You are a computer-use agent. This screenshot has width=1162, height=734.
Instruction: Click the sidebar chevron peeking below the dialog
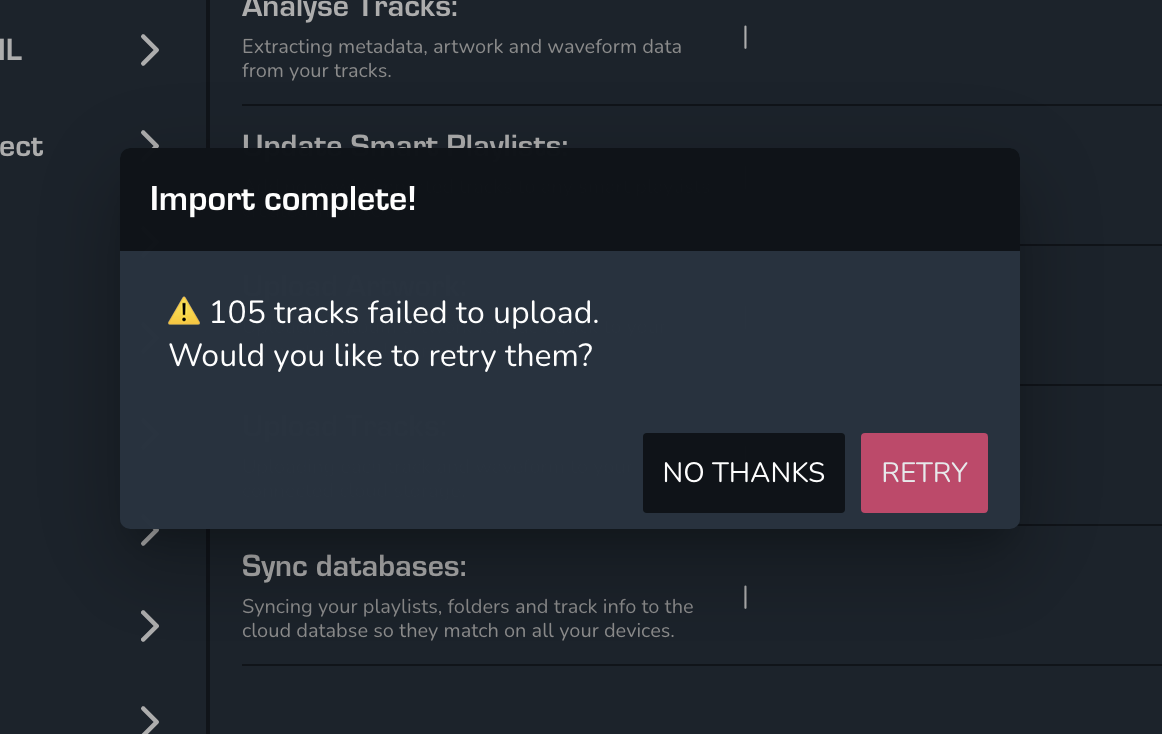pos(150,536)
